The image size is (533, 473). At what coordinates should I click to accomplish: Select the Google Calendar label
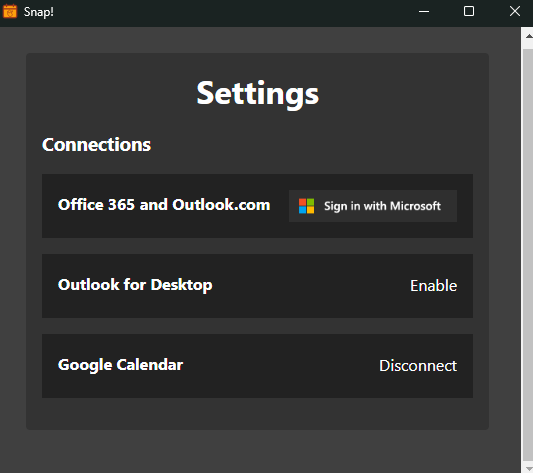(x=120, y=365)
